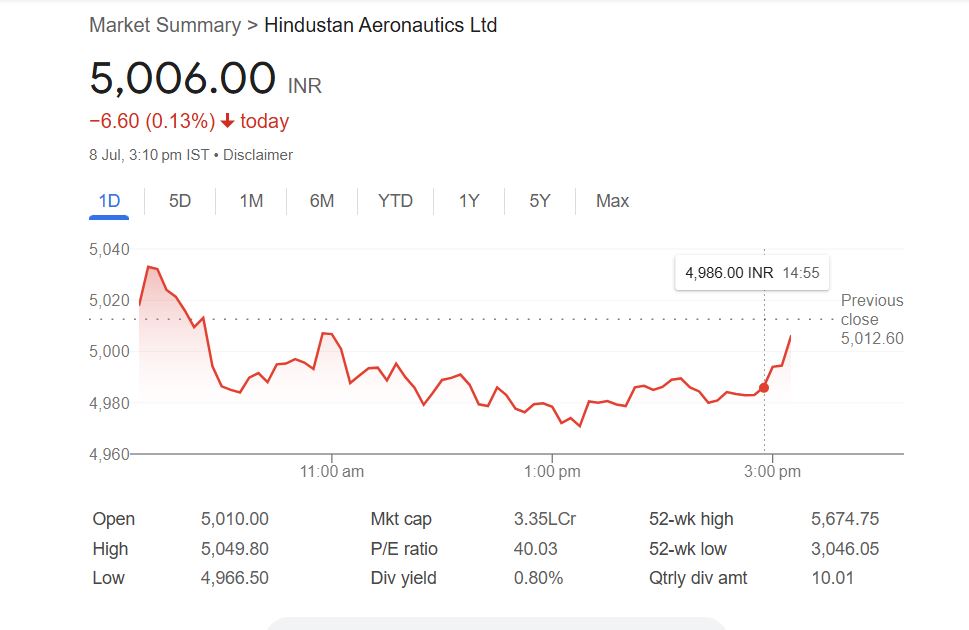The height and width of the screenshot is (630, 969).
Task: Switch to the 5D chart range
Action: tap(180, 201)
